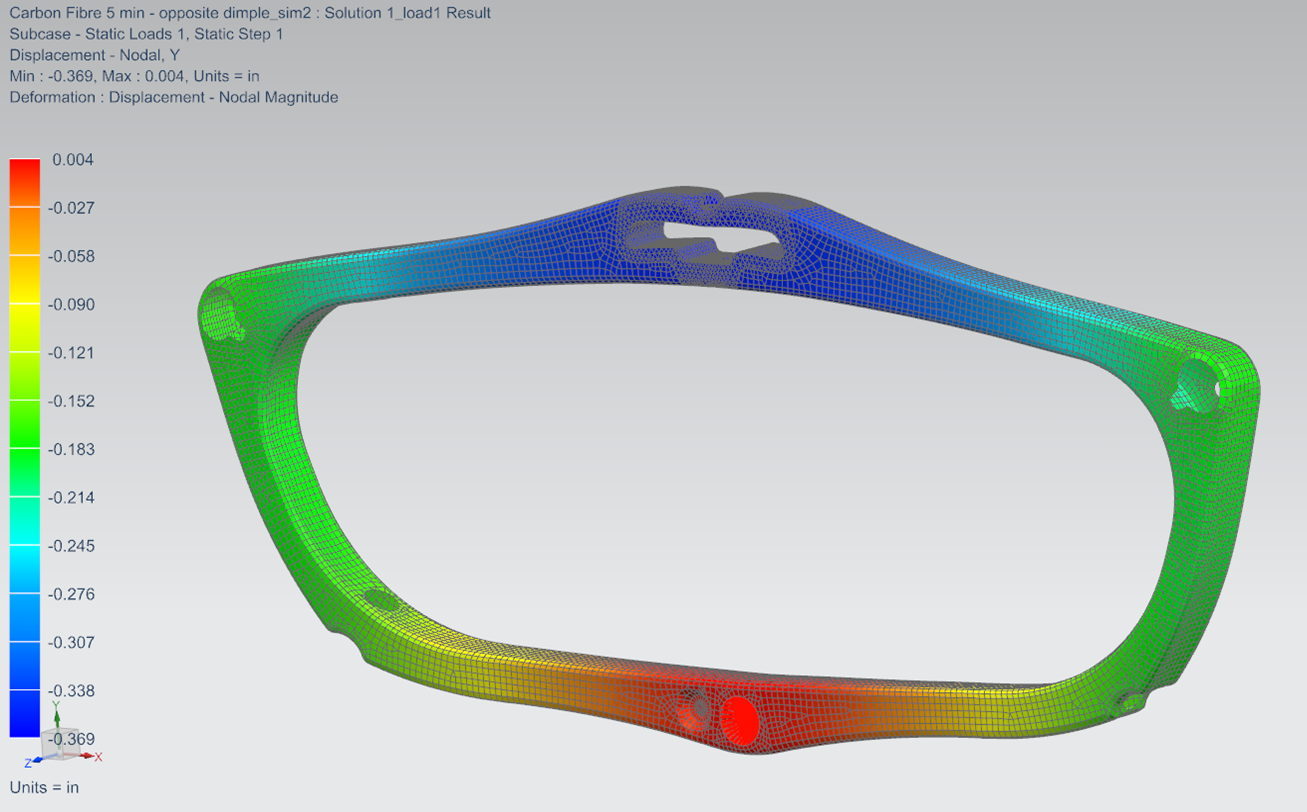Image resolution: width=1307 pixels, height=812 pixels.
Task: Click the -0.183 legend value label
Action: click(72, 449)
